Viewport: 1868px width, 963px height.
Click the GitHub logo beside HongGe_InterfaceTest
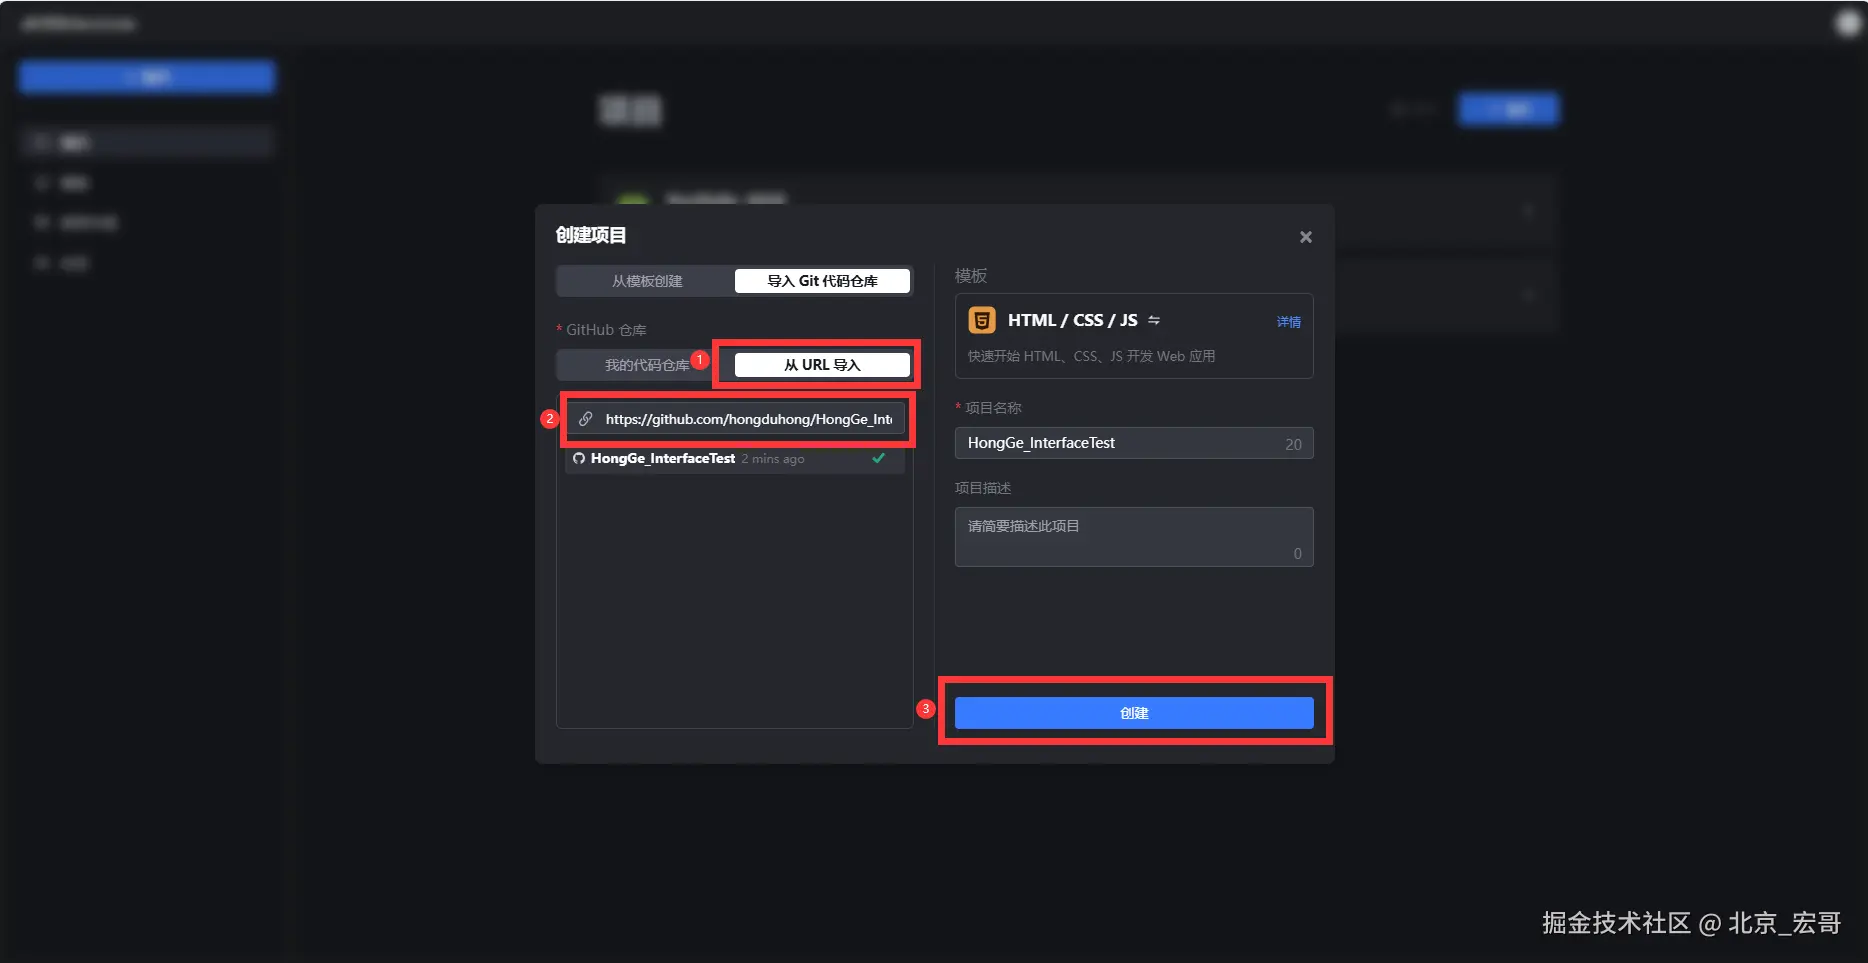tap(579, 459)
